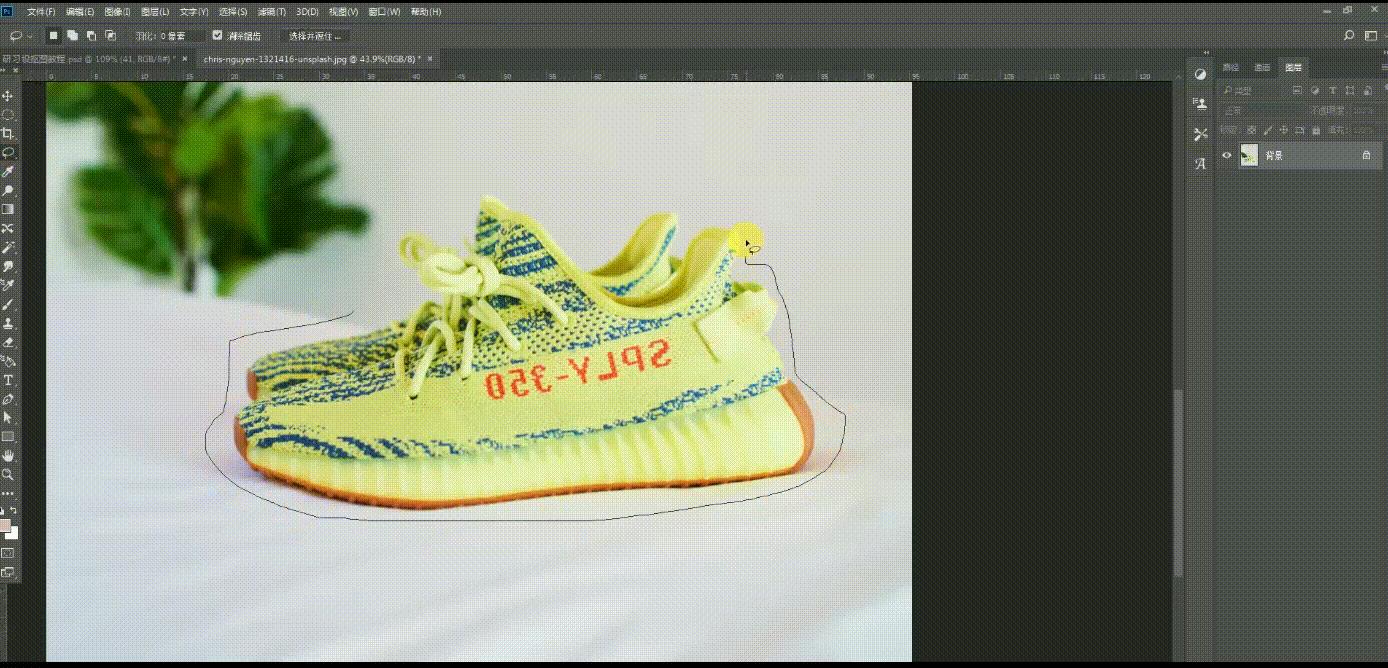Select the Eraser tool
This screenshot has height=668, width=1388.
(x=8, y=343)
